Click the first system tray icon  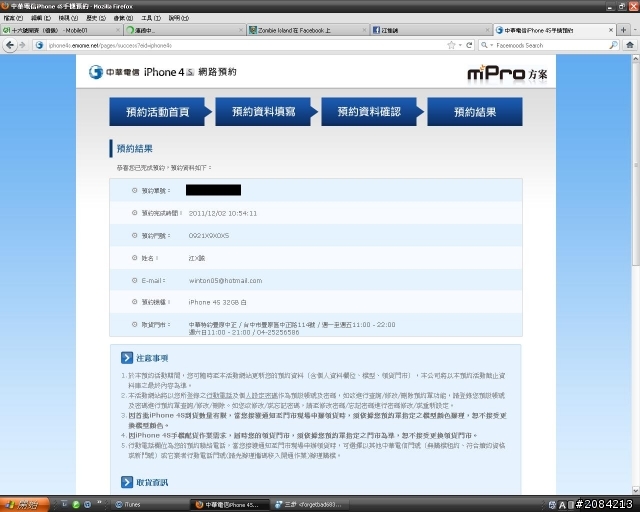point(552,505)
